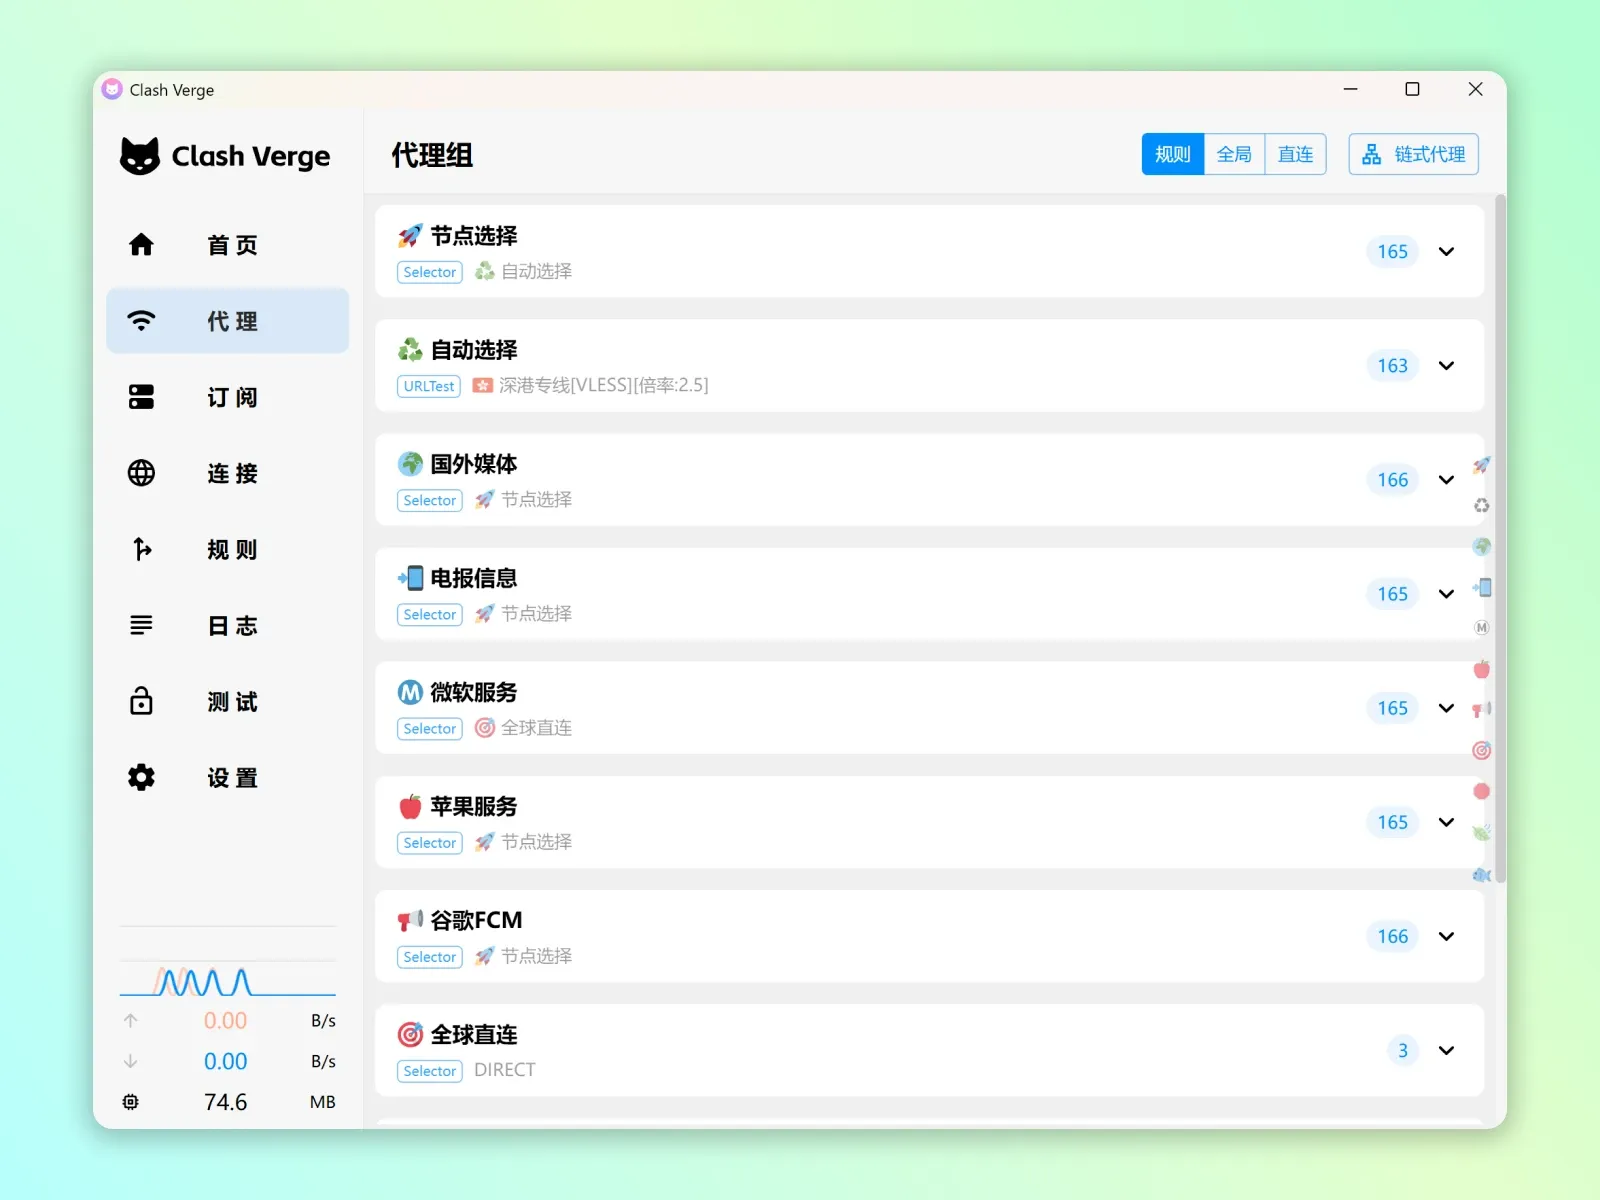Open settings via the gear icon
1600x1200 pixels.
click(141, 777)
